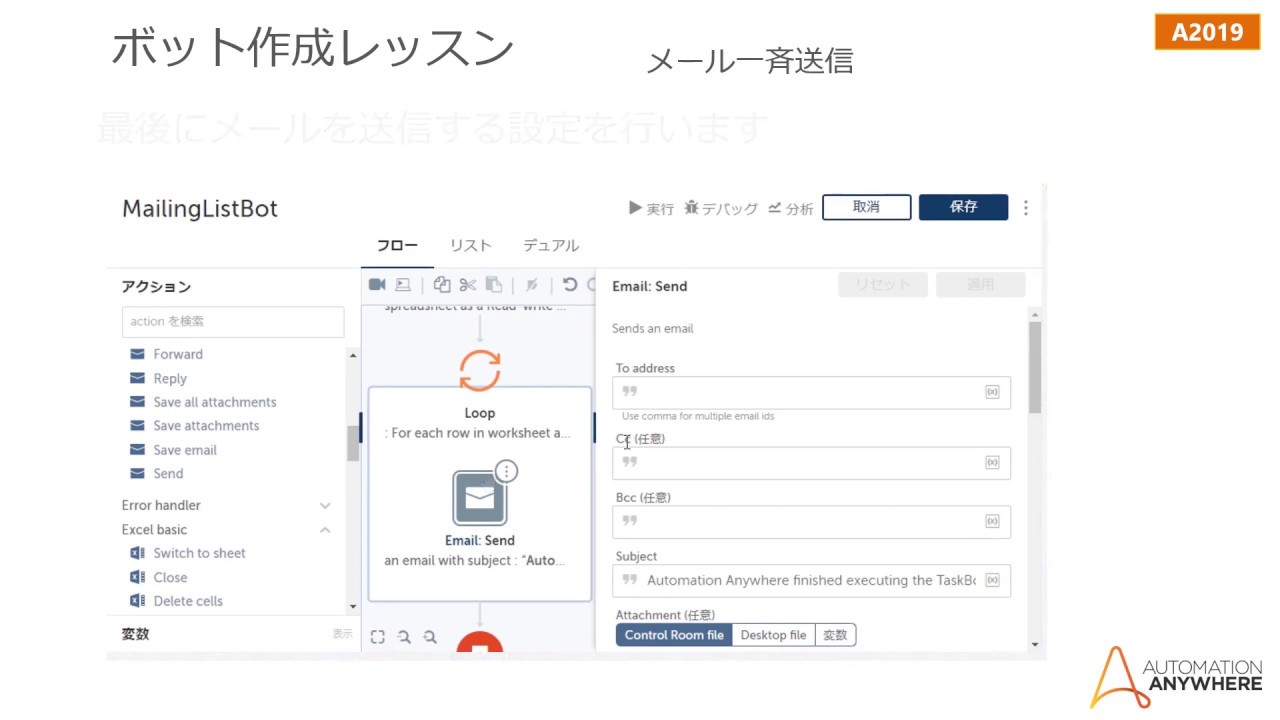The width and height of the screenshot is (1280, 720).
Task: Click in the Subject input field
Action: pos(811,580)
